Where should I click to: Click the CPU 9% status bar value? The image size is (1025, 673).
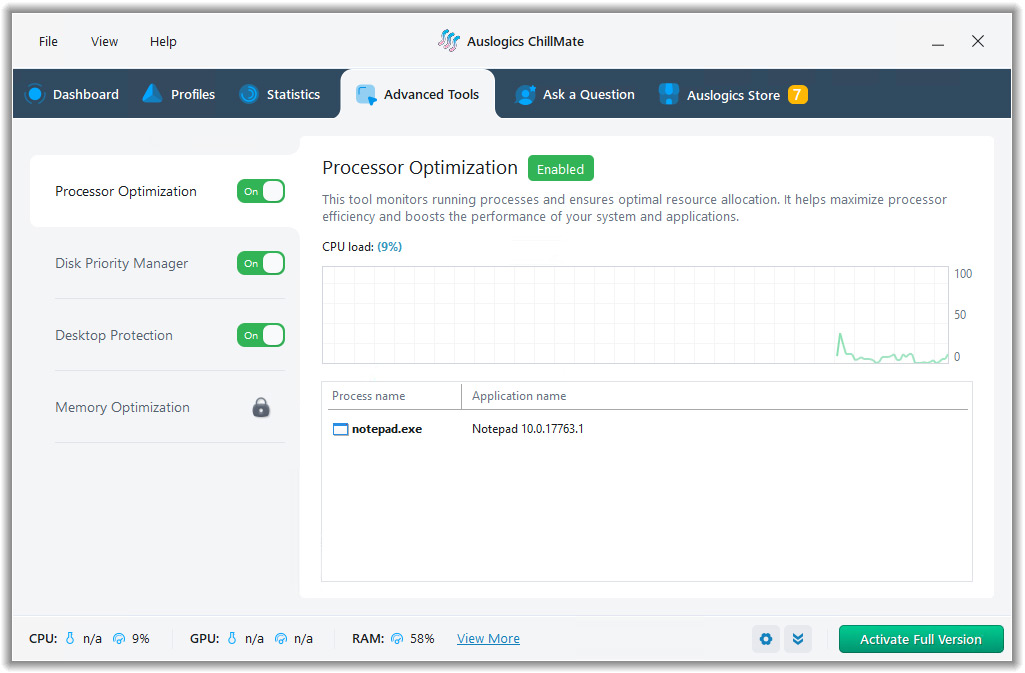tap(141, 638)
